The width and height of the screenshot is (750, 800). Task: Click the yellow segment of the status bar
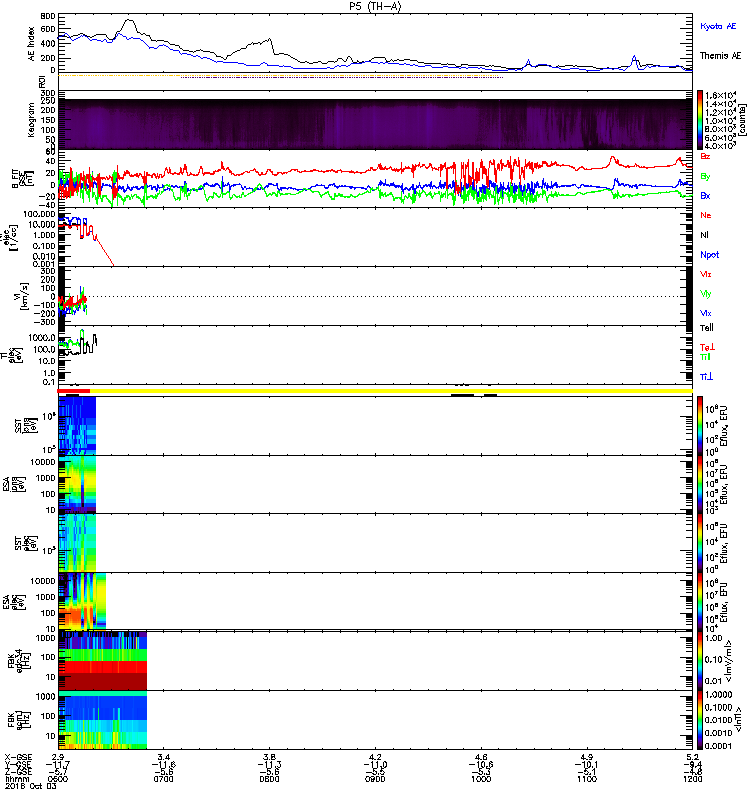[x=391, y=391]
